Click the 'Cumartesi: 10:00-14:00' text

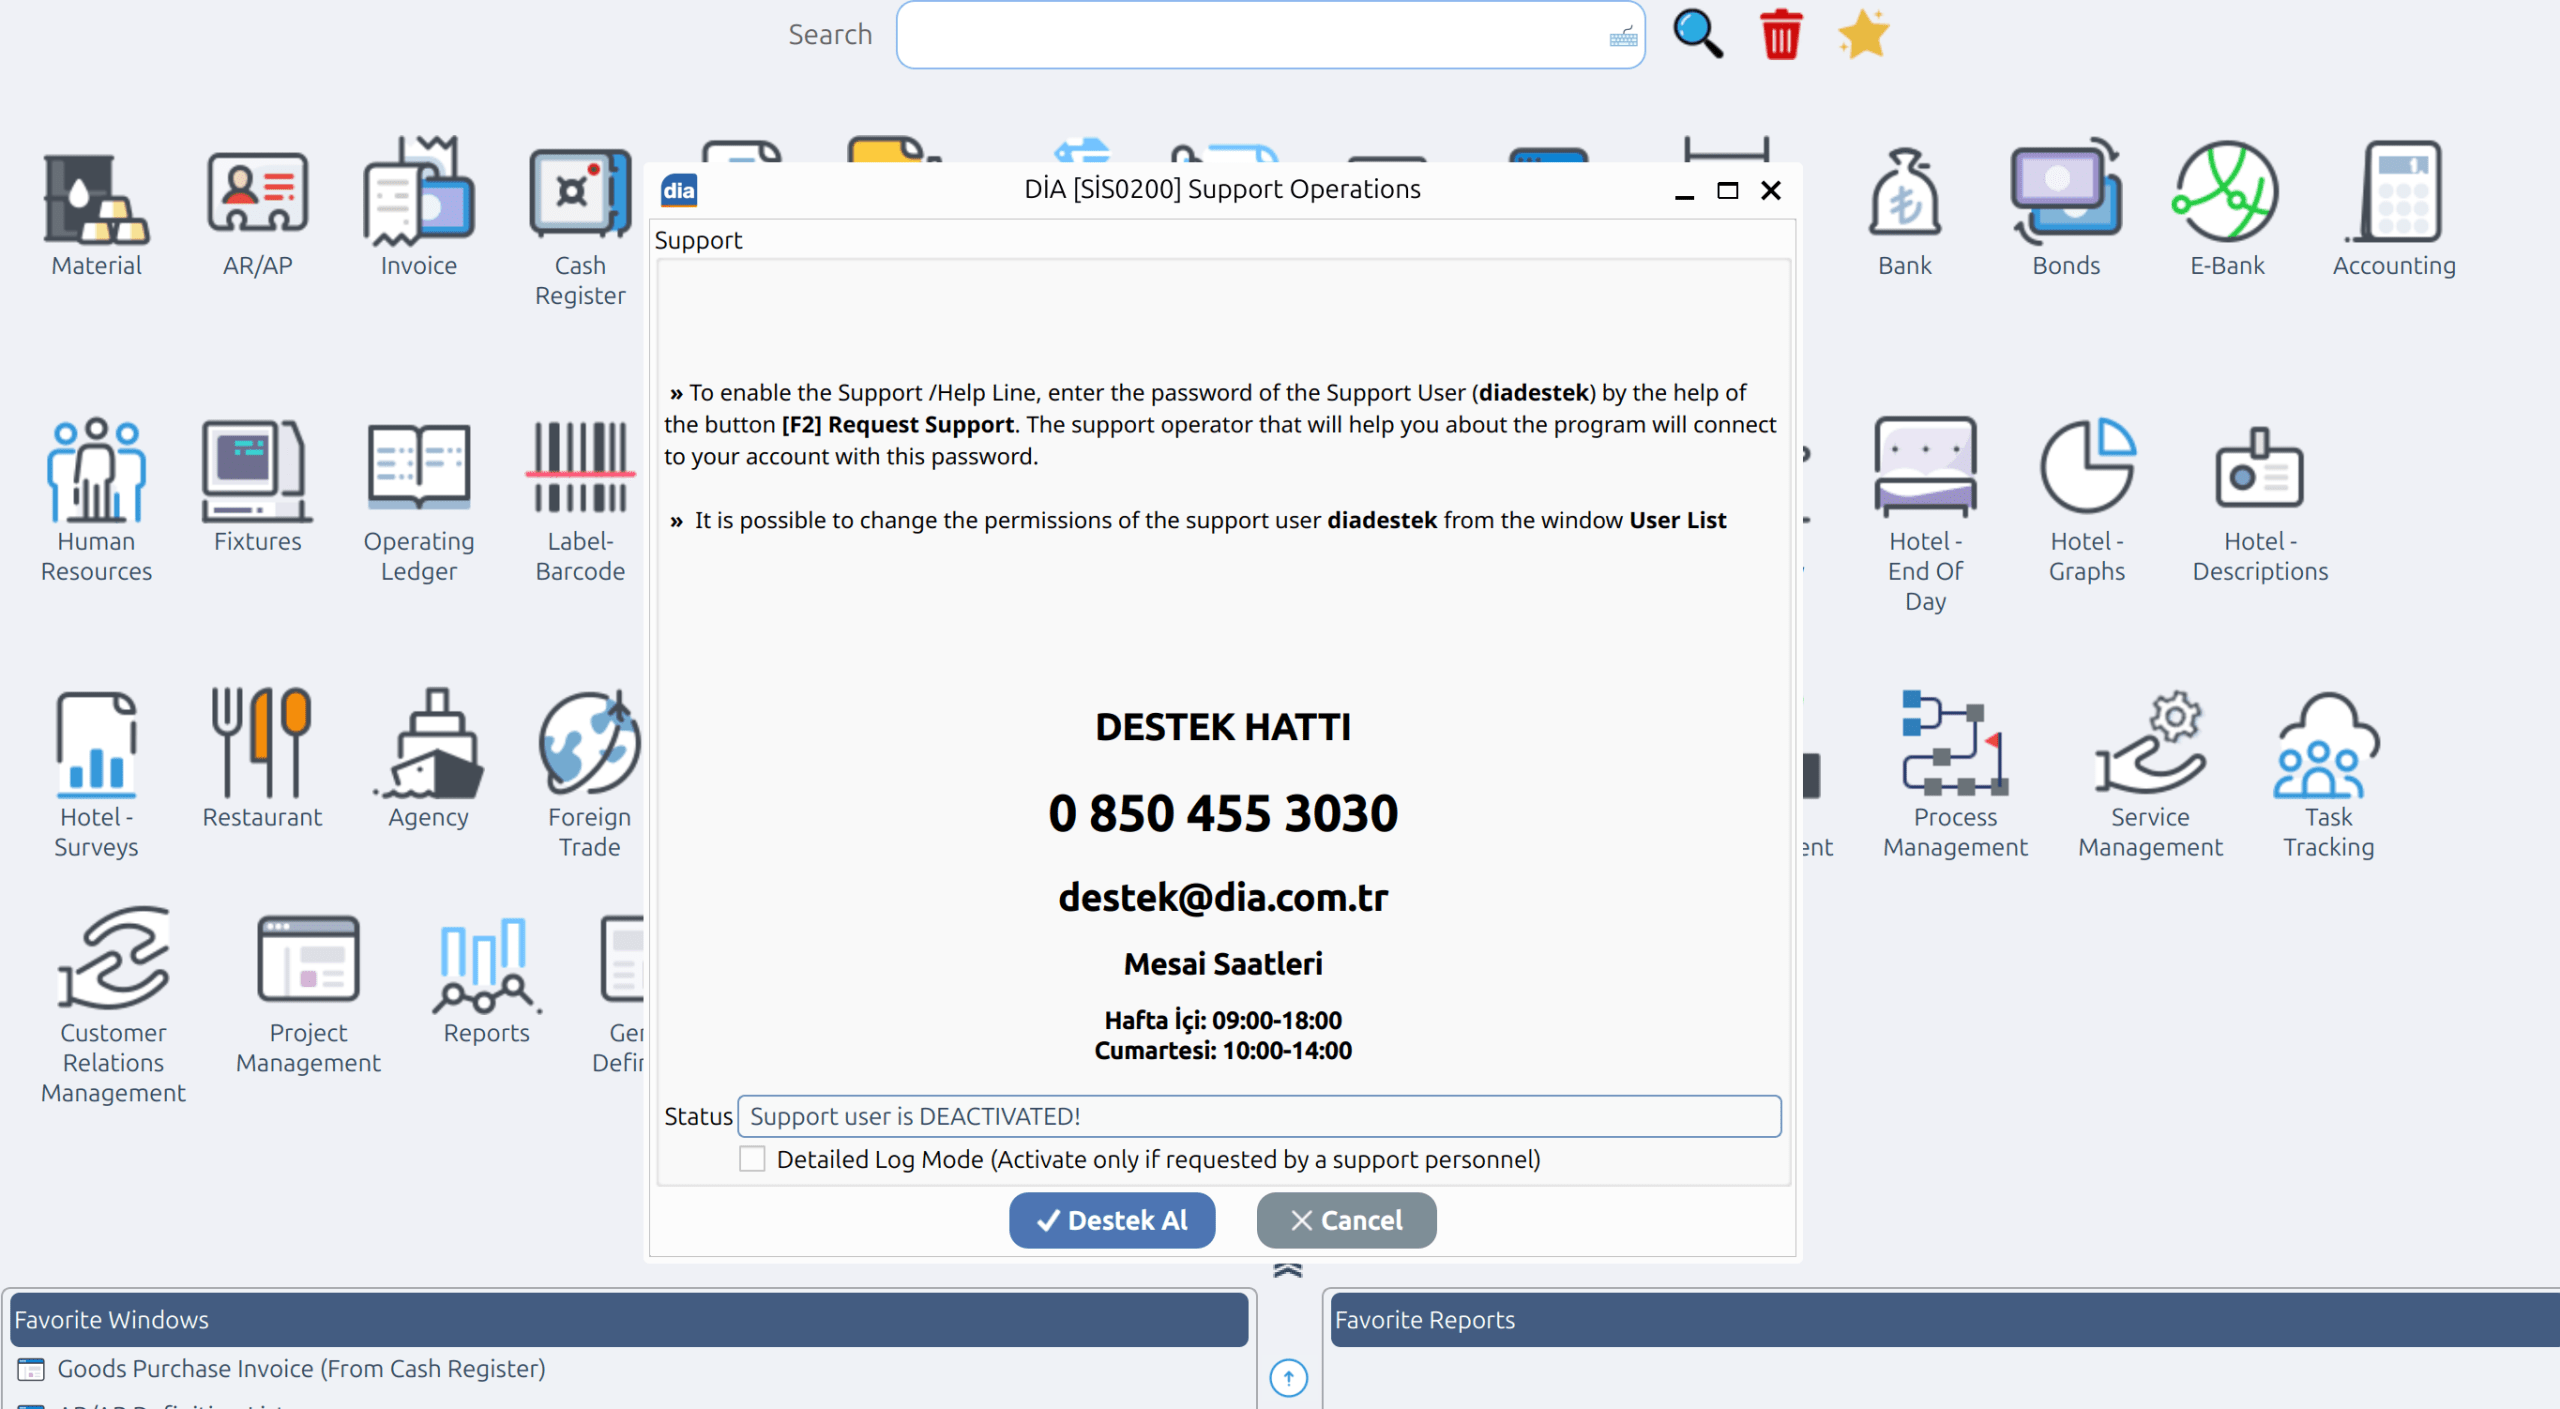[x=1223, y=1050]
